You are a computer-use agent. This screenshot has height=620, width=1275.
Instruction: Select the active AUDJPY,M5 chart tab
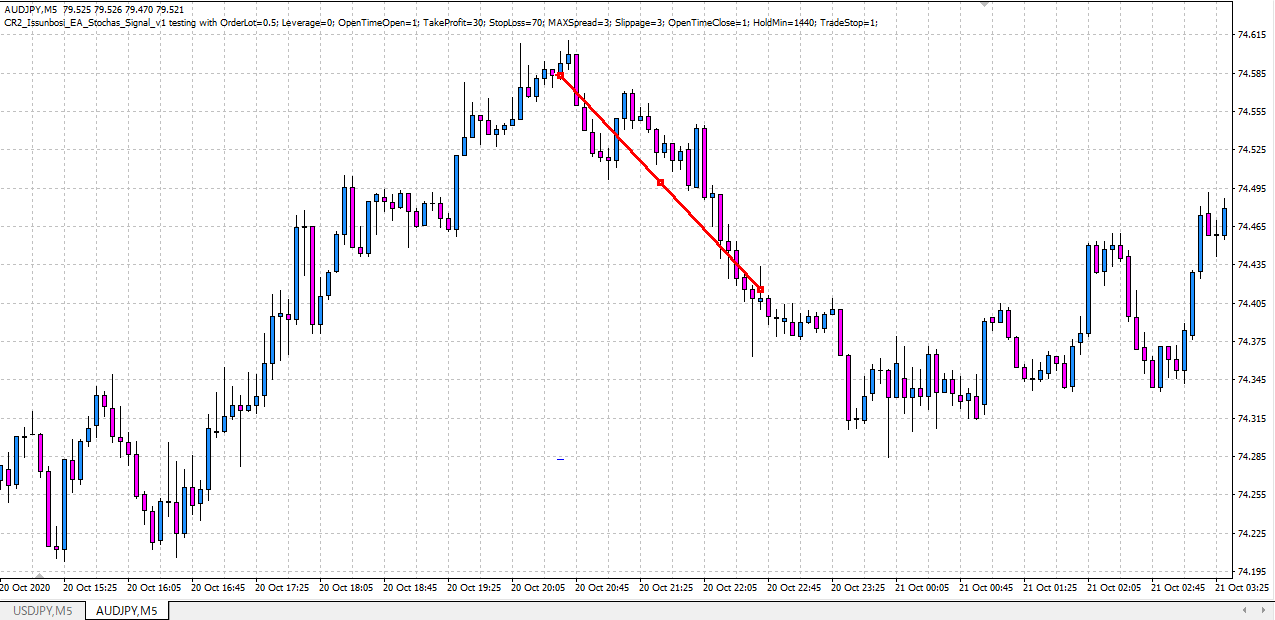click(x=127, y=608)
